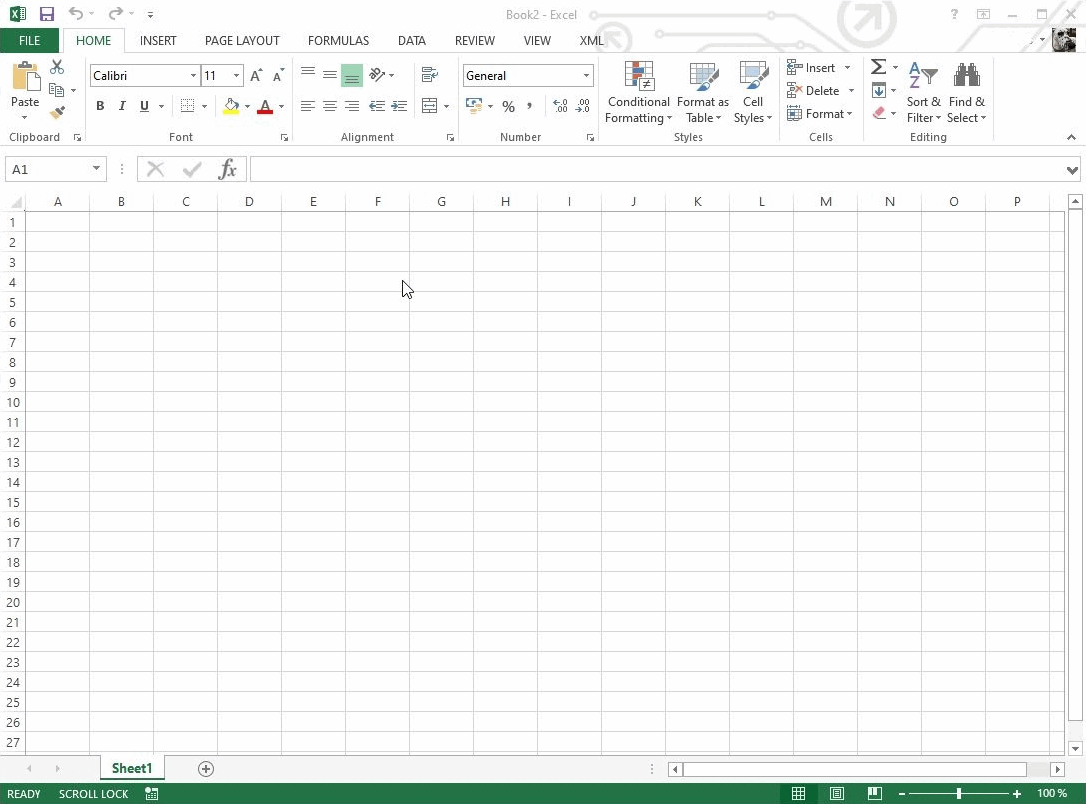Click the Cut scissors icon
Viewport: 1086px width, 804px height.
(x=57, y=67)
